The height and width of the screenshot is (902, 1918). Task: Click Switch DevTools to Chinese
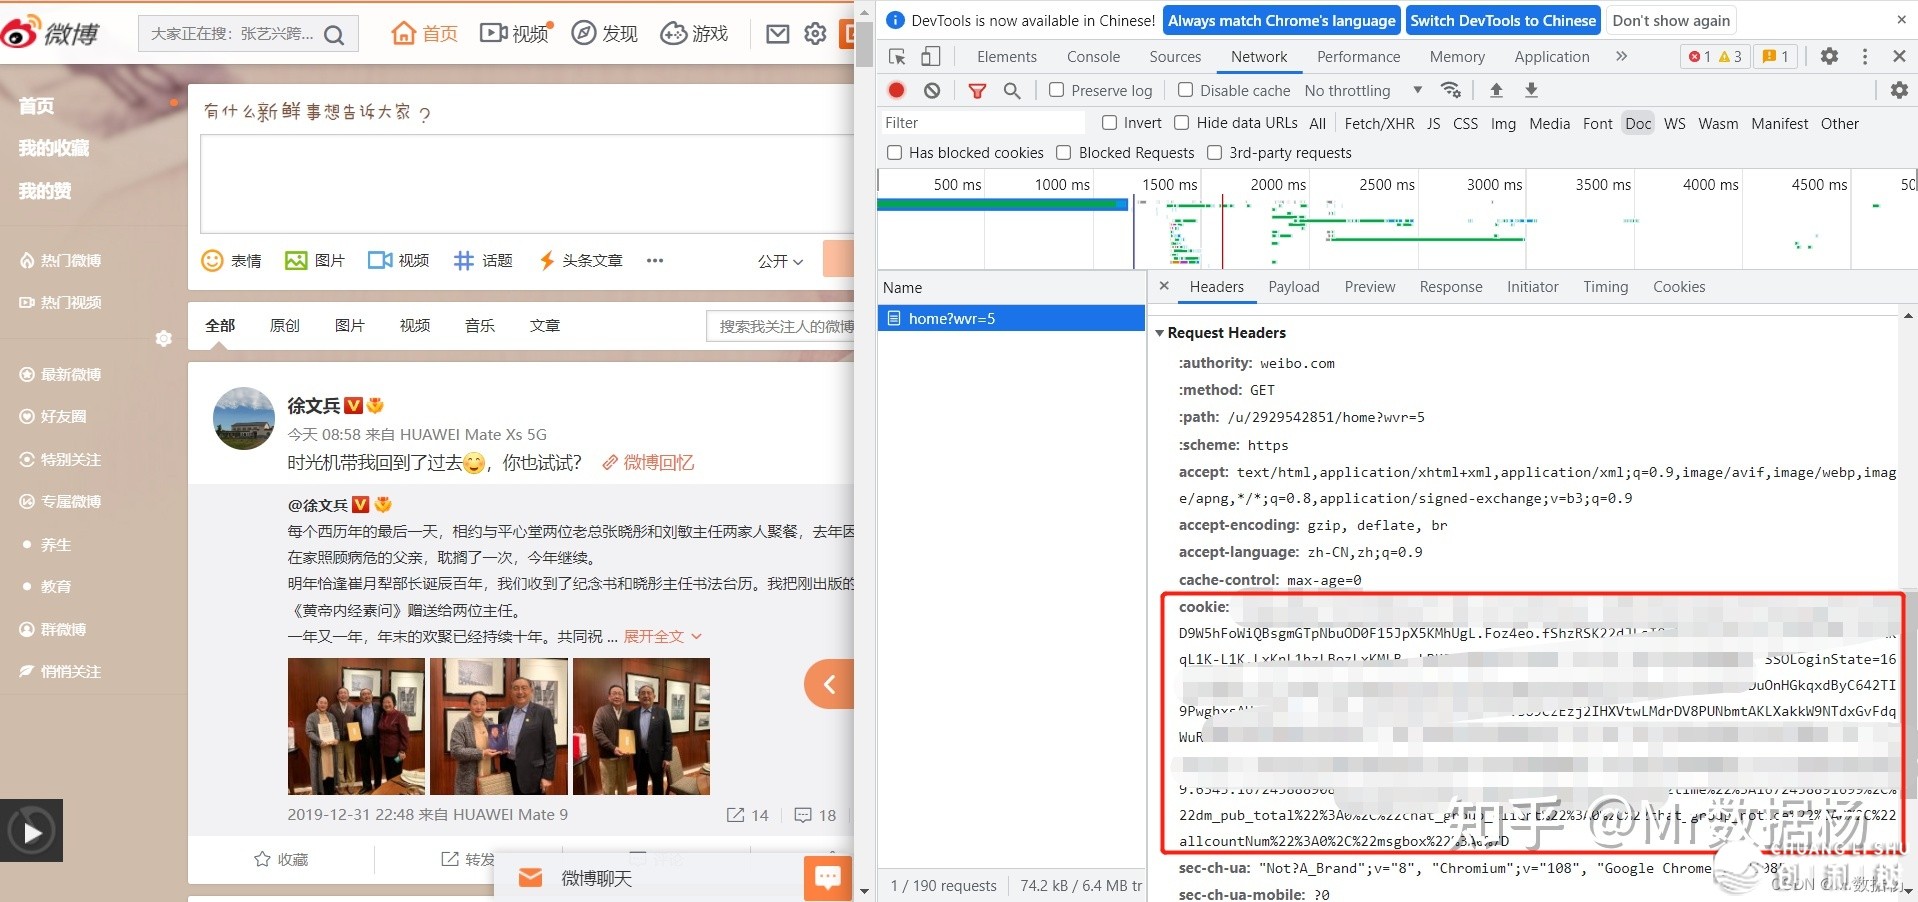pos(1503,20)
